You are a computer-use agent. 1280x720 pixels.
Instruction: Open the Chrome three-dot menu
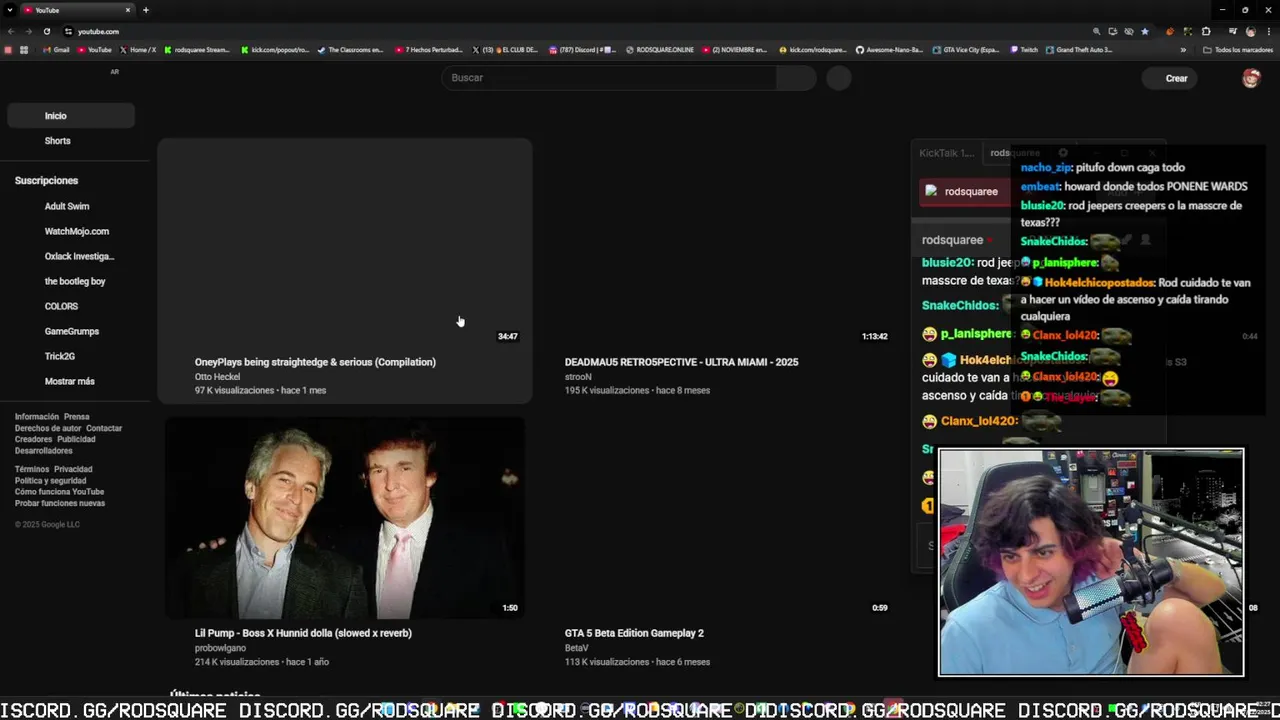[x=1268, y=31]
